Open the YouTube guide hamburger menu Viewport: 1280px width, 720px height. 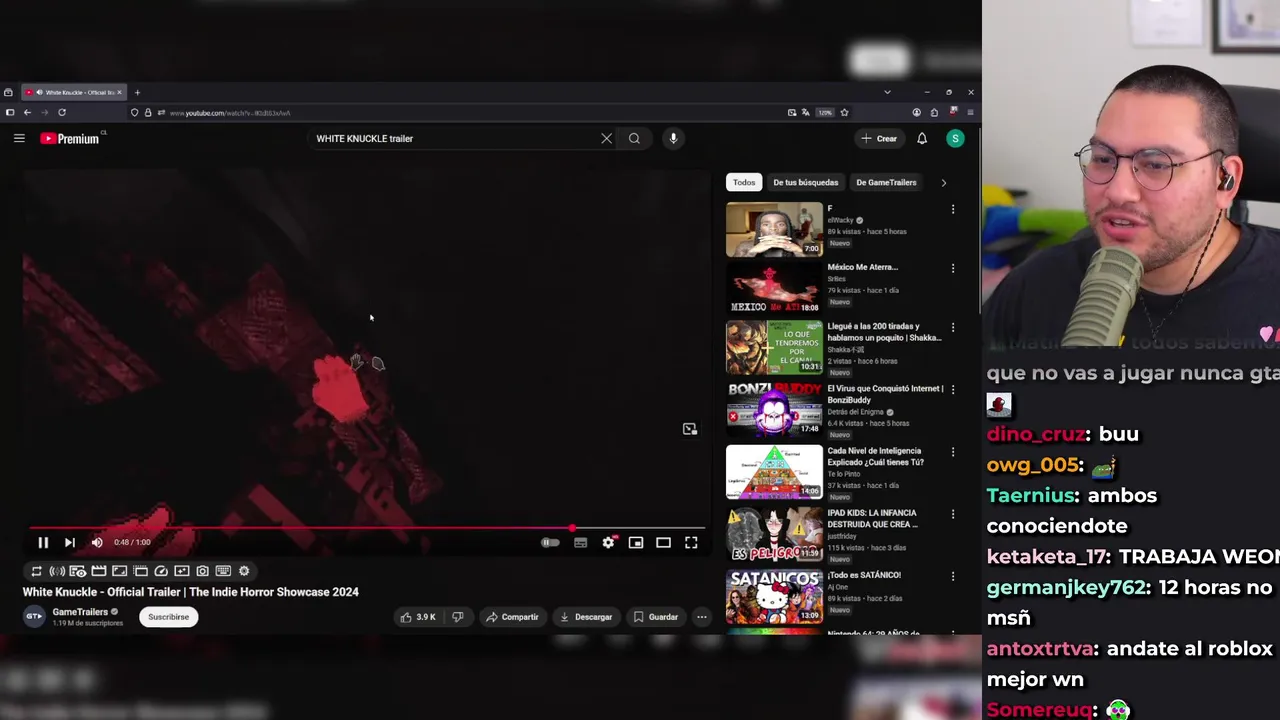pyautogui.click(x=19, y=139)
